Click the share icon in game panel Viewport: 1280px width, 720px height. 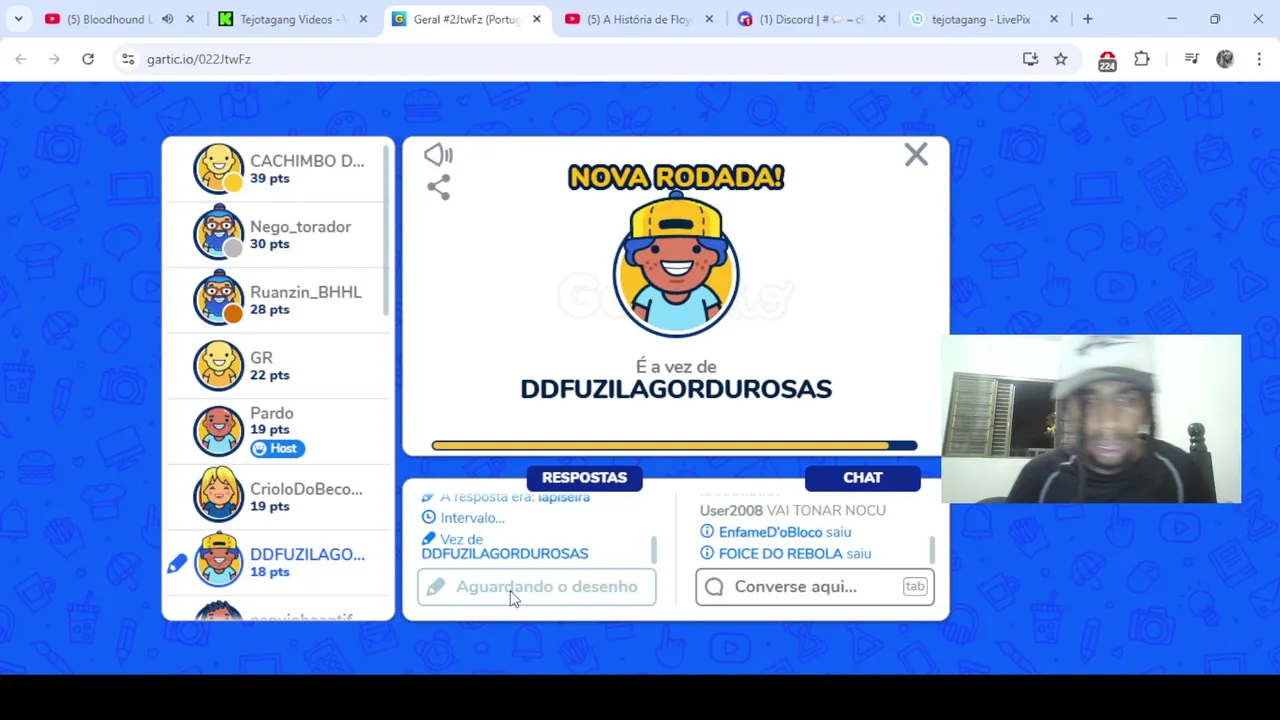tap(438, 187)
